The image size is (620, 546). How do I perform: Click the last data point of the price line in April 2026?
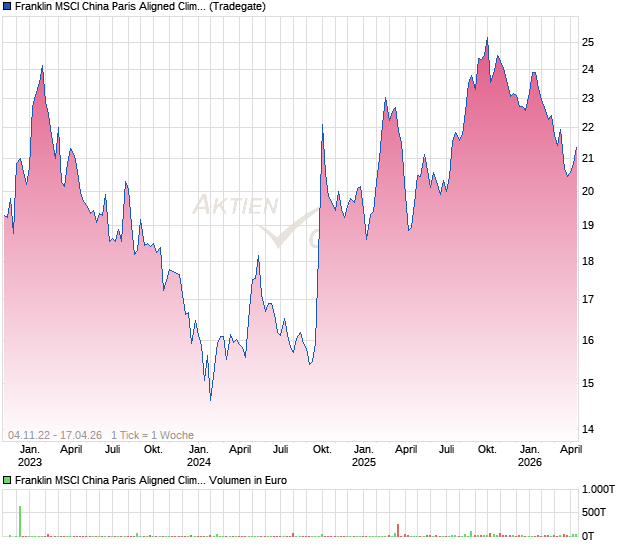point(577,148)
